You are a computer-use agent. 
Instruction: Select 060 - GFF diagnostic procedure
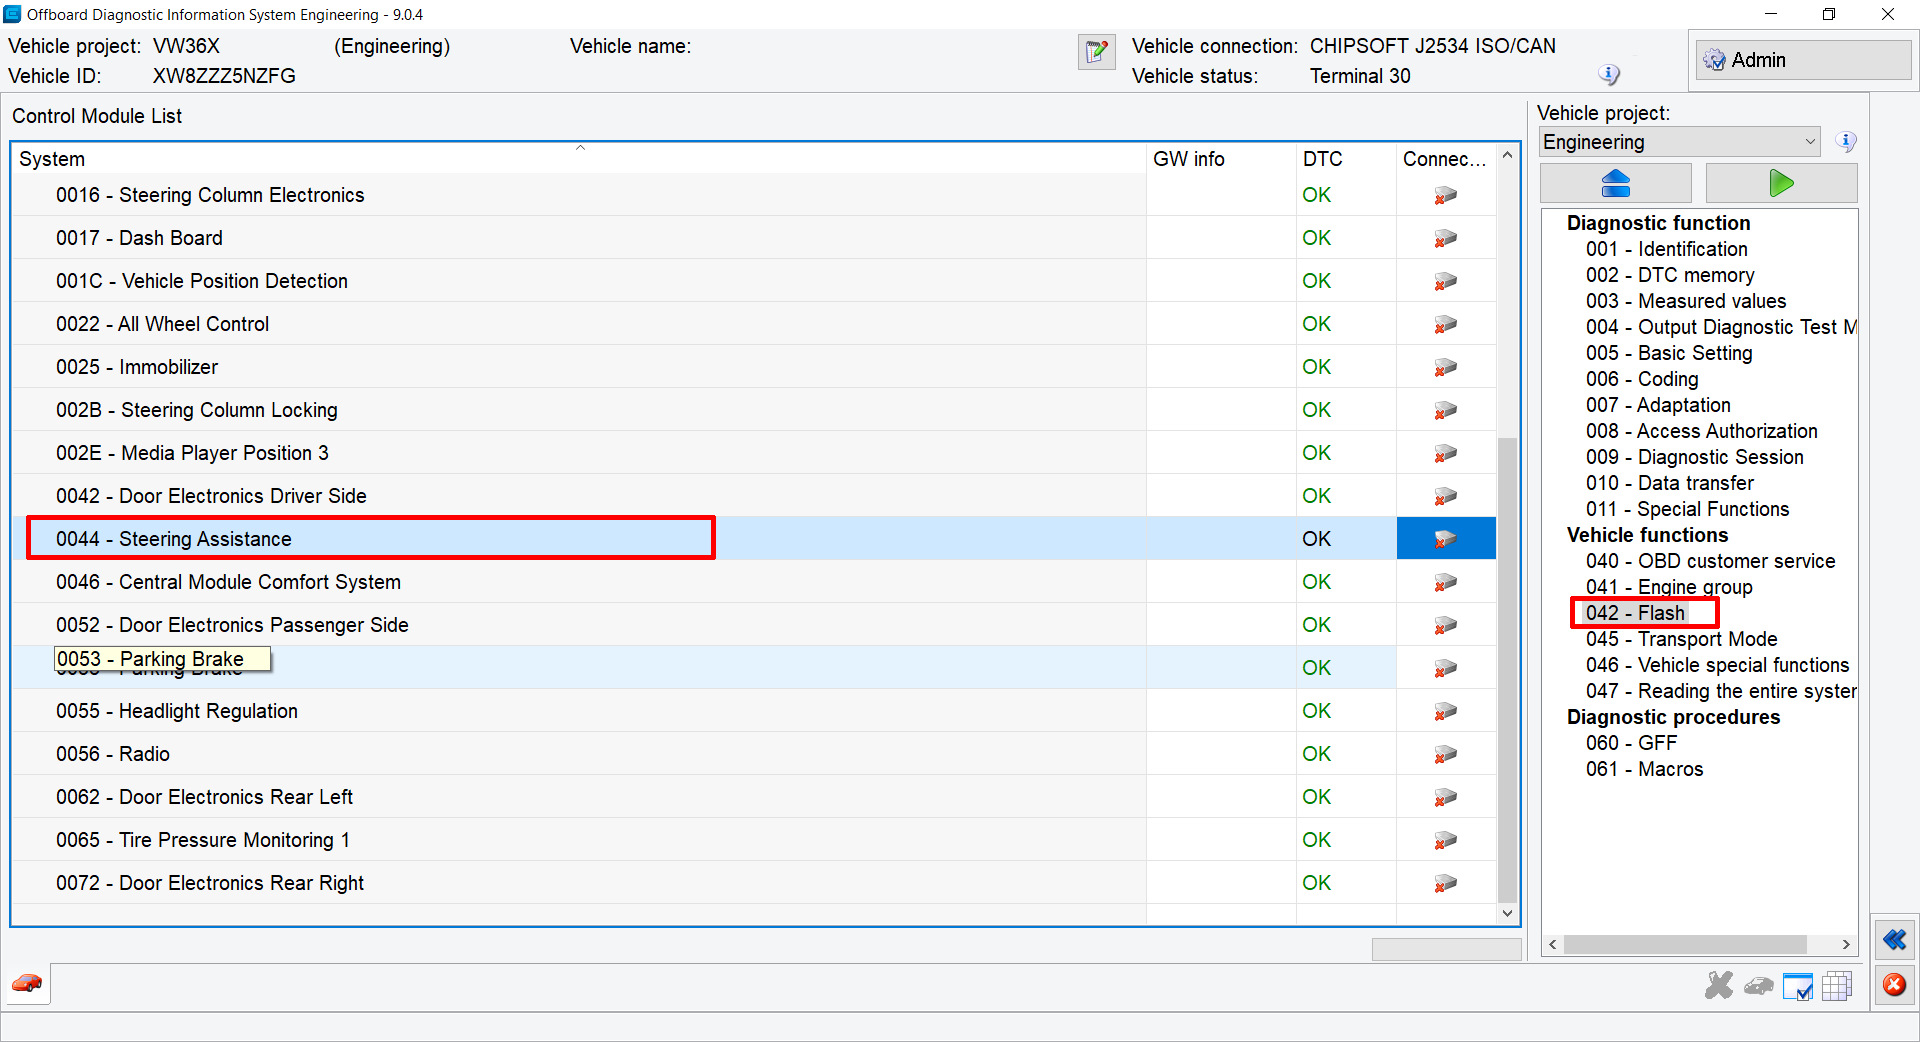1631,743
